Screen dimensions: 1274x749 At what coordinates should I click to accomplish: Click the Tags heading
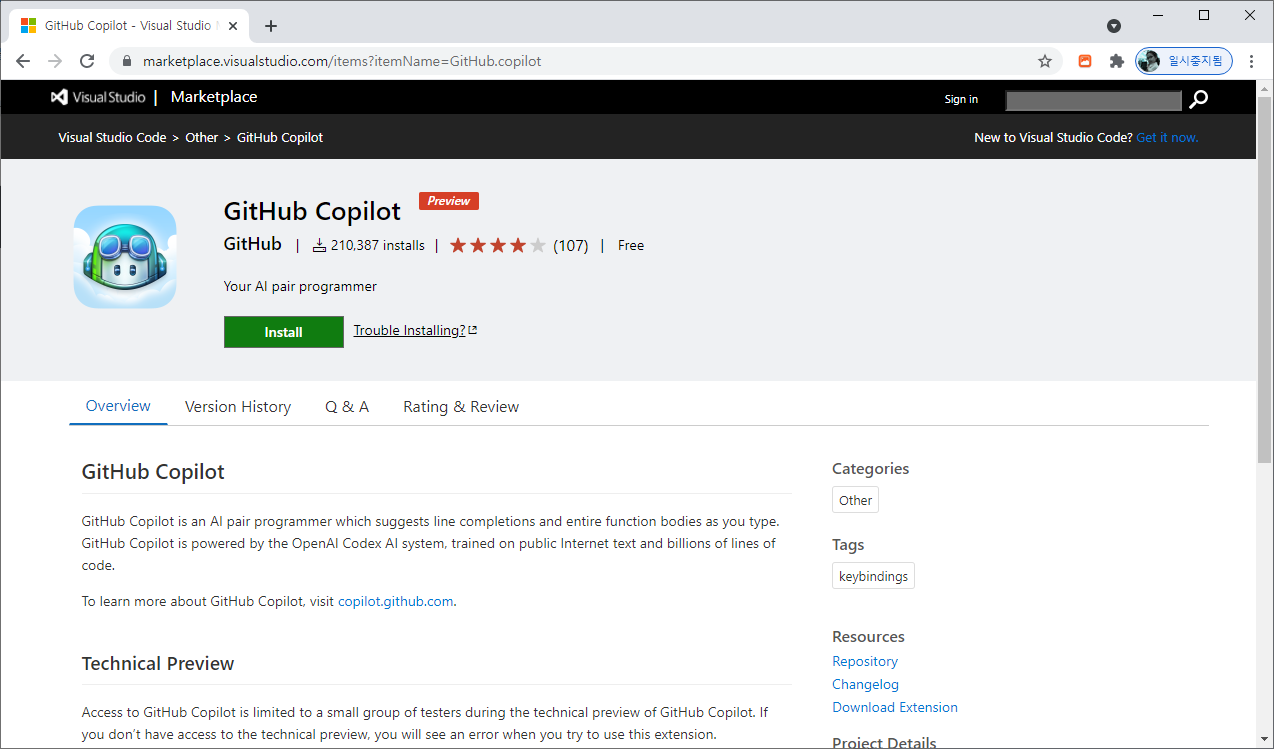[848, 544]
